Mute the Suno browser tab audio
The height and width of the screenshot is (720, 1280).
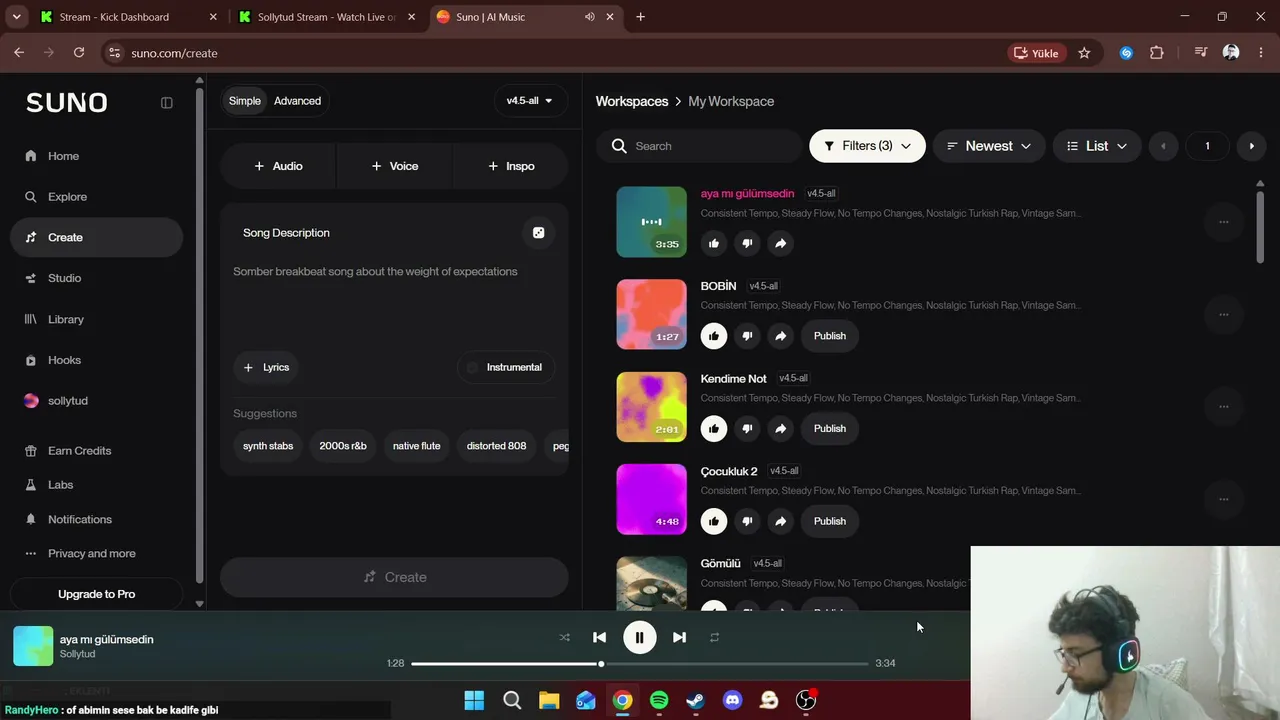click(589, 17)
